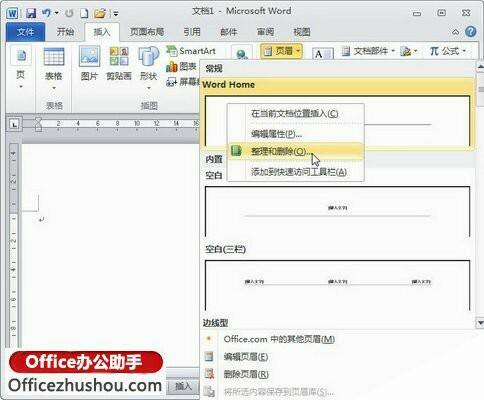Click the hyperlink globe icon in ribbon
This screenshot has height=400, width=484.
tap(241, 54)
